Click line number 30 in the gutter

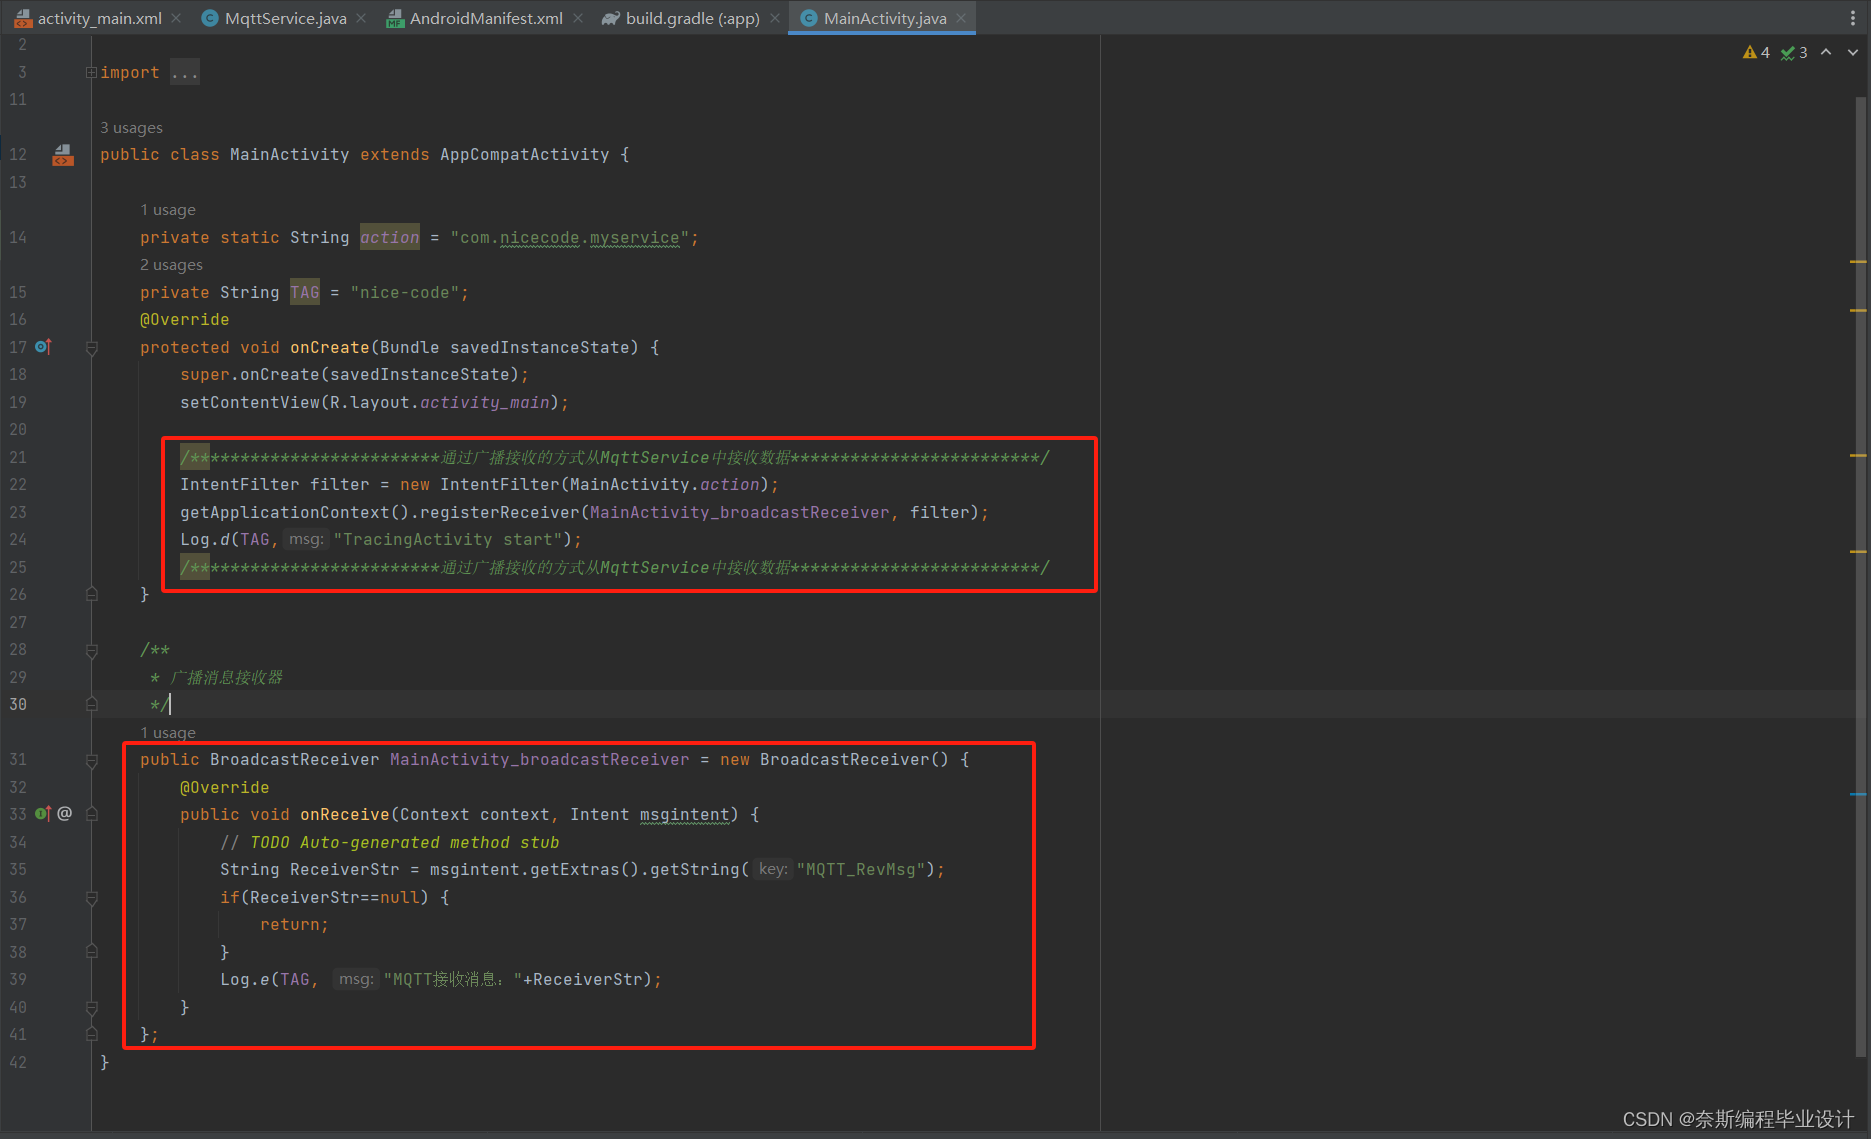point(18,704)
